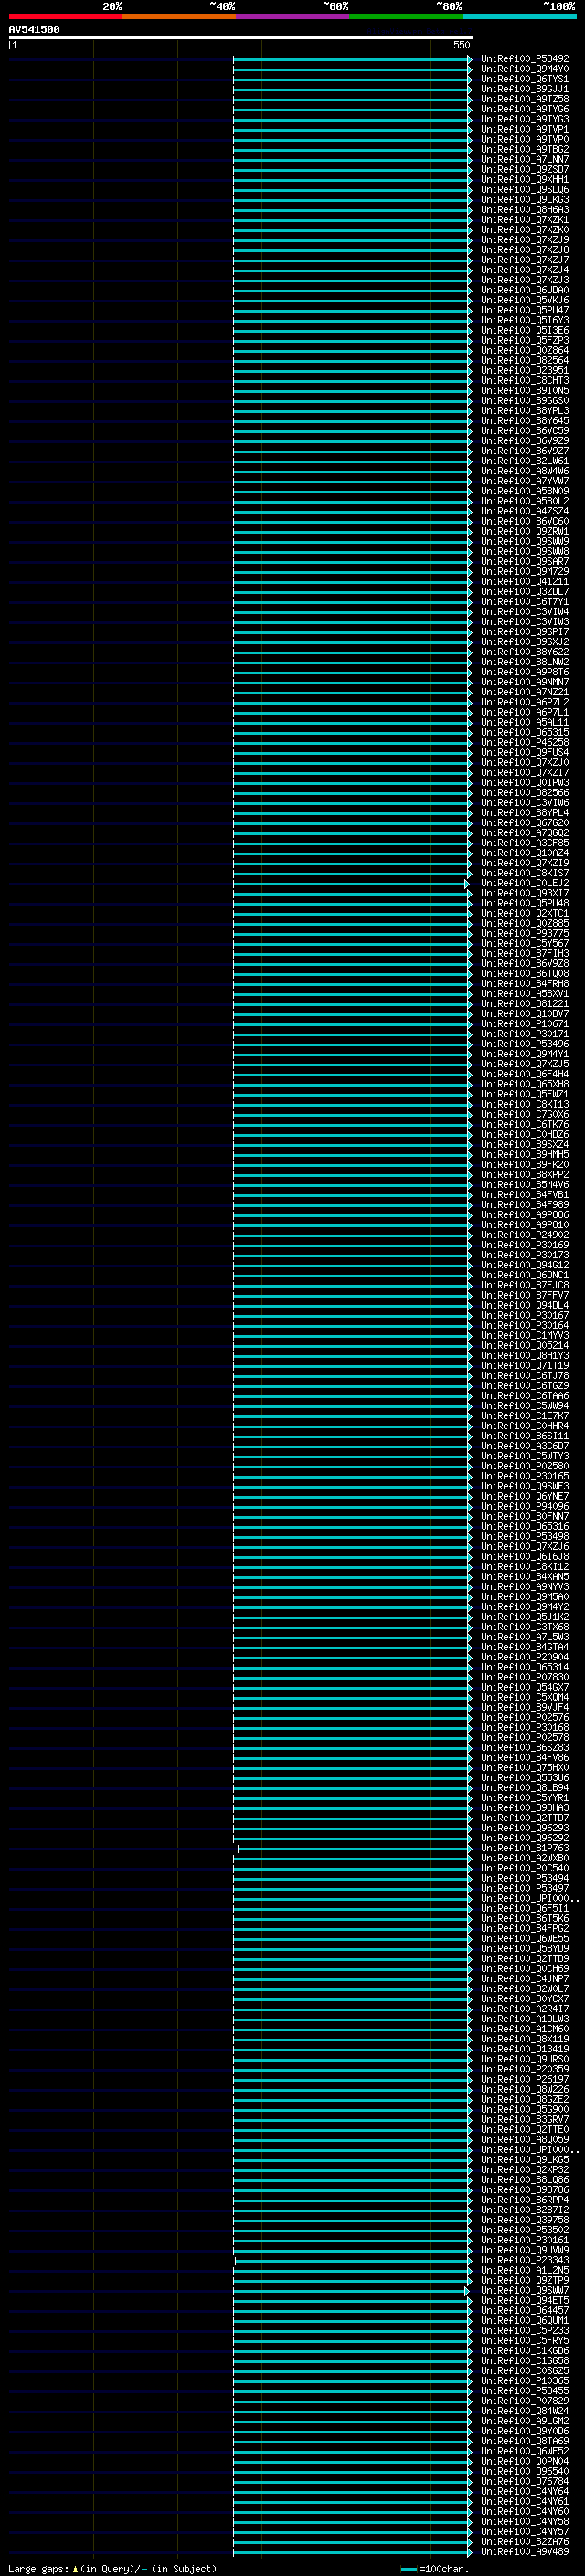
Task: Click hit label UniRef100_P10671
Action: coord(524,1025)
